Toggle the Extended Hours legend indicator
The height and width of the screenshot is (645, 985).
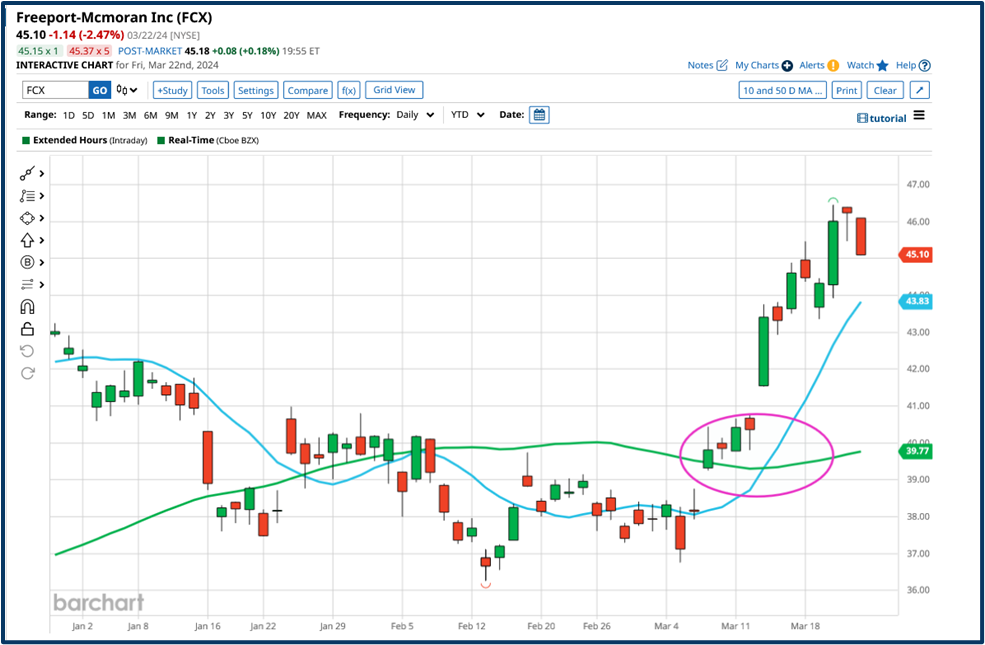click(x=25, y=140)
